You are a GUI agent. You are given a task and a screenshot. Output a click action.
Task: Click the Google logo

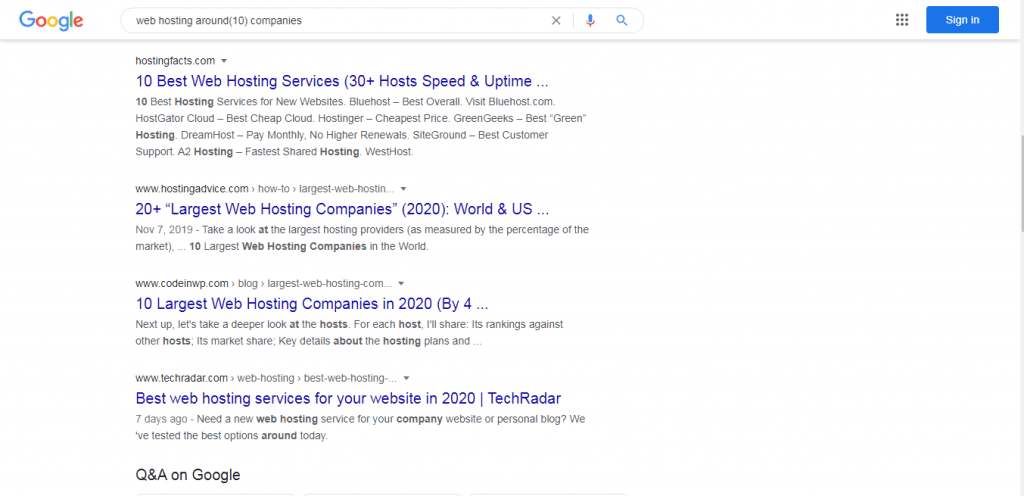click(51, 20)
